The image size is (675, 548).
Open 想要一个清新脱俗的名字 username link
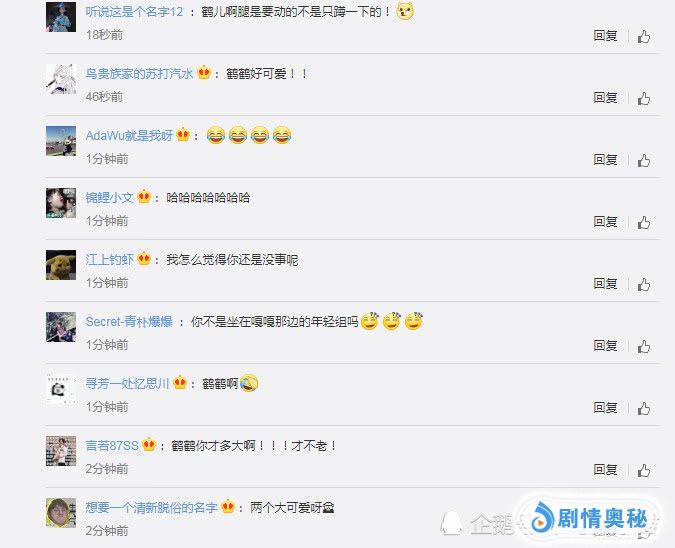(151, 508)
